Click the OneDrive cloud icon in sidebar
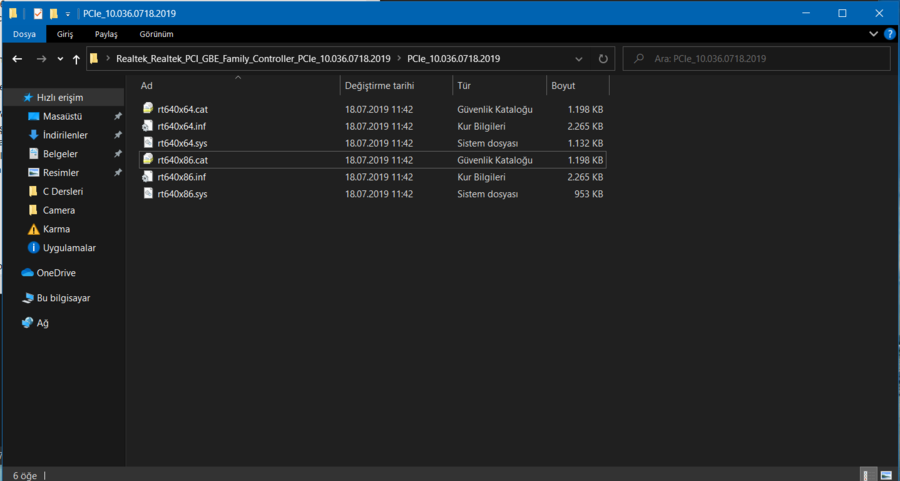The width and height of the screenshot is (900, 481). pyautogui.click(x=28, y=273)
